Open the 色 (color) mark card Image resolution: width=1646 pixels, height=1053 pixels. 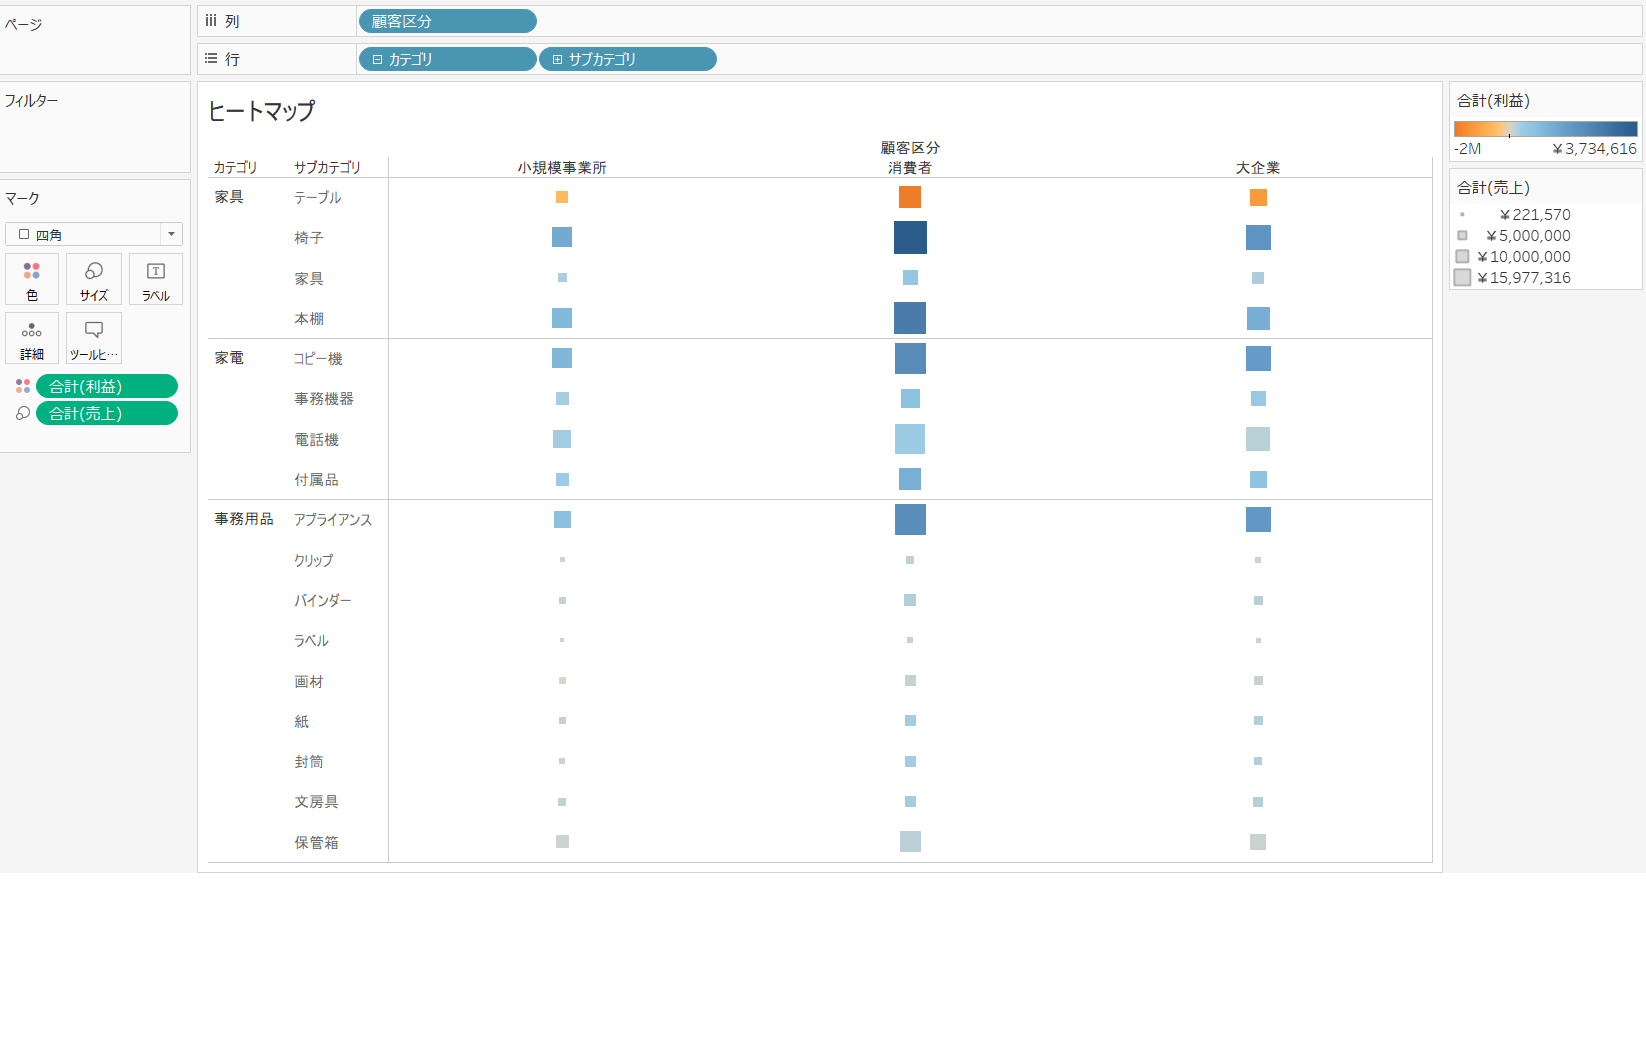[x=32, y=279]
